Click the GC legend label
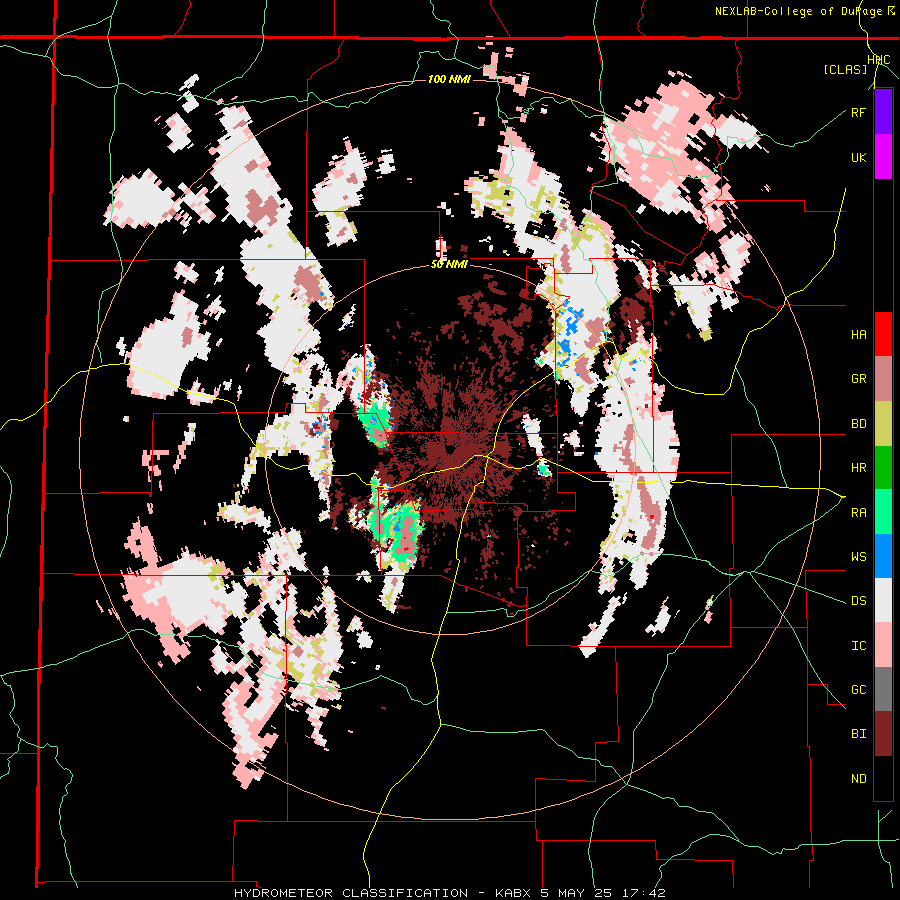 point(858,690)
